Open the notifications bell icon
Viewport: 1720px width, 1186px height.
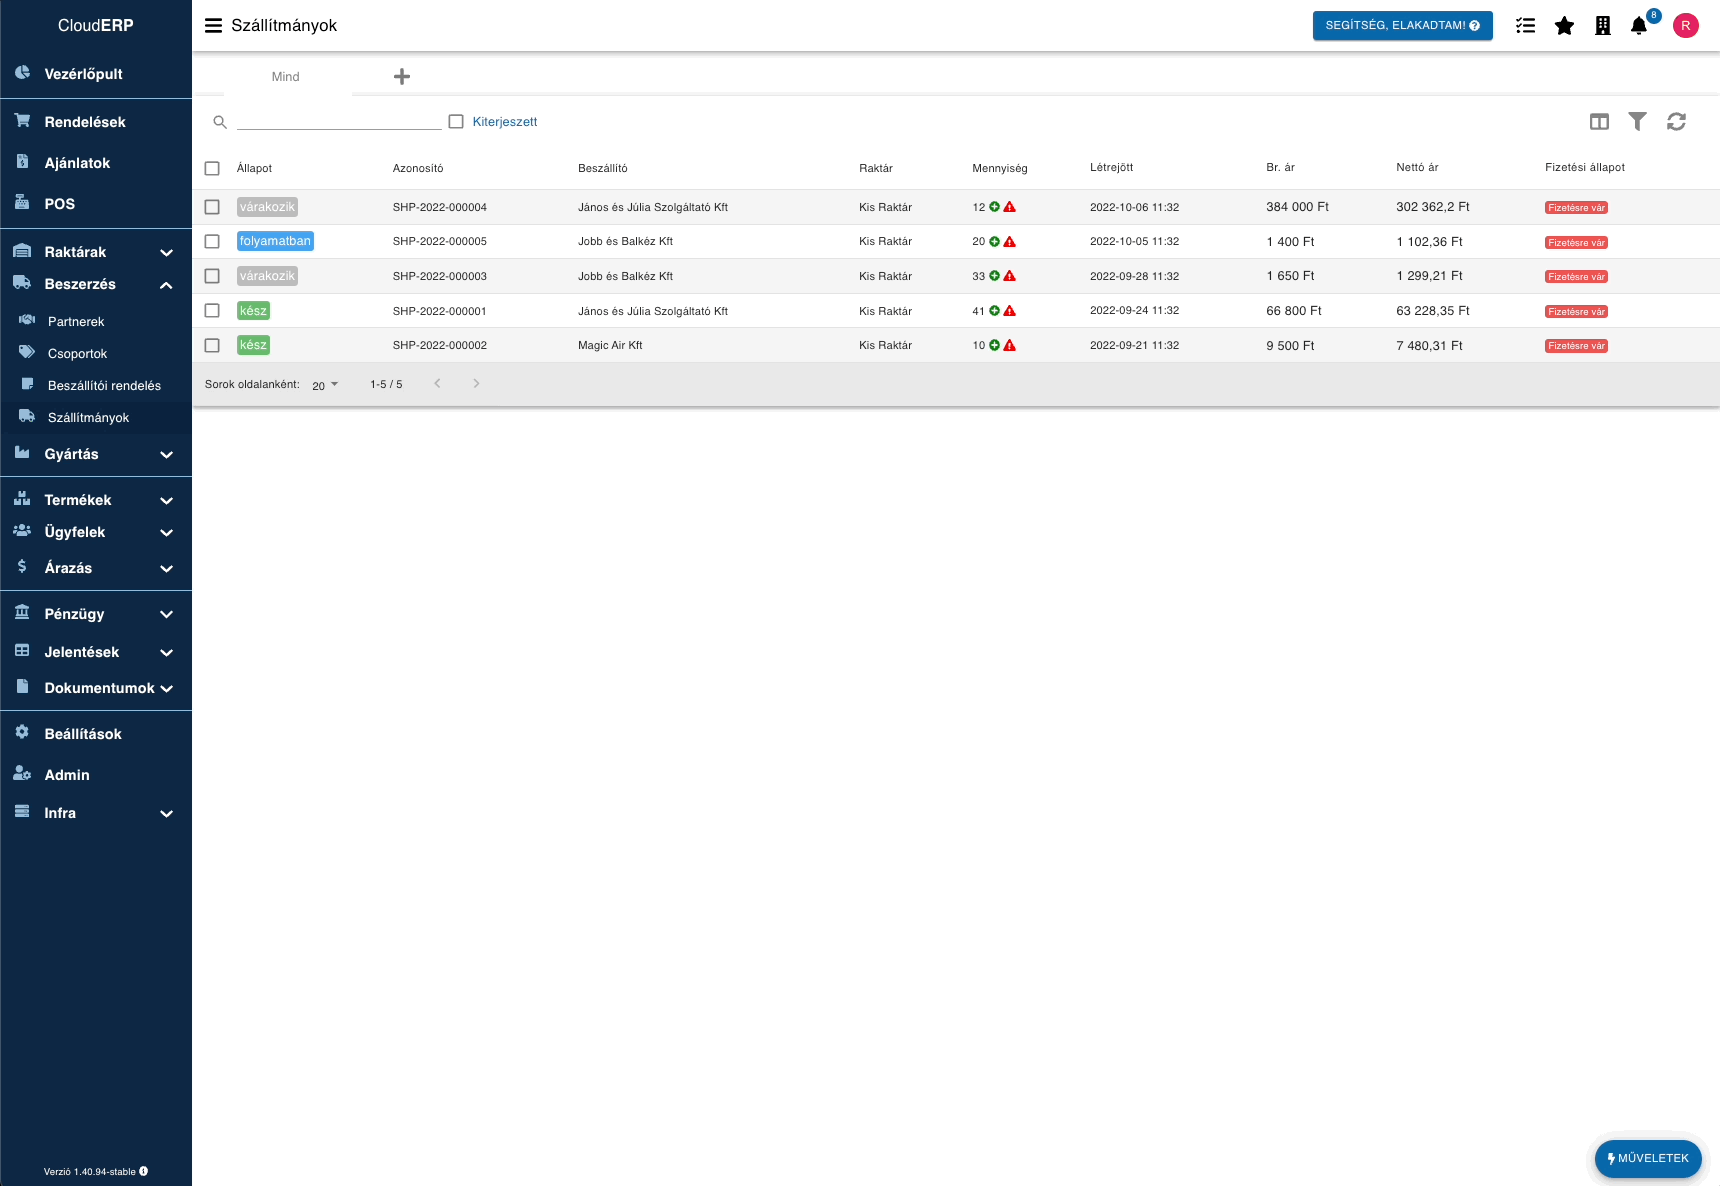click(x=1638, y=26)
